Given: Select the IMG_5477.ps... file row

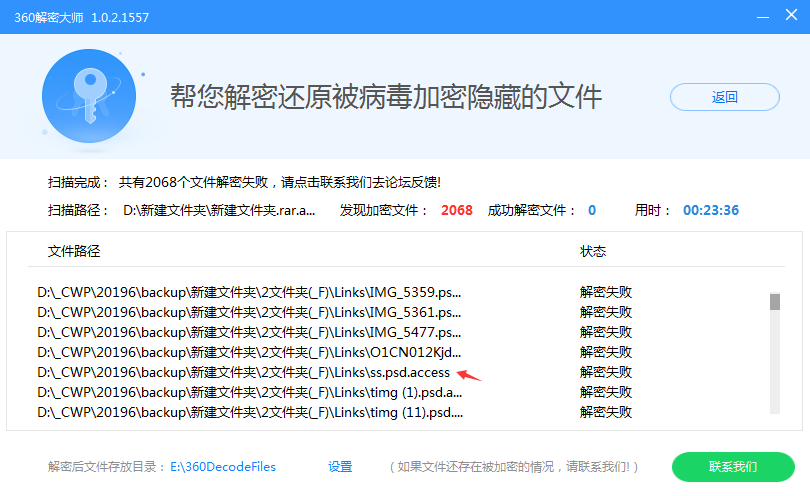Looking at the screenshot, I should (x=334, y=332).
